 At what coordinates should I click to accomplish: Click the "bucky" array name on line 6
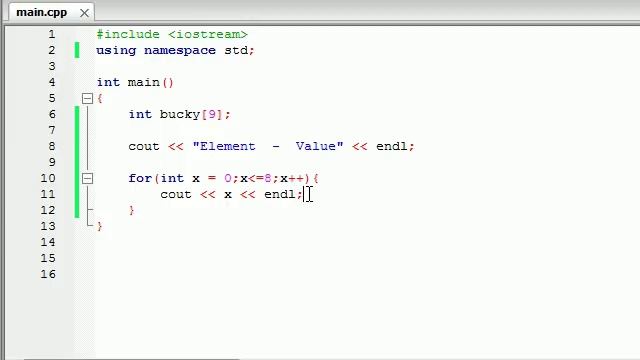coord(180,114)
